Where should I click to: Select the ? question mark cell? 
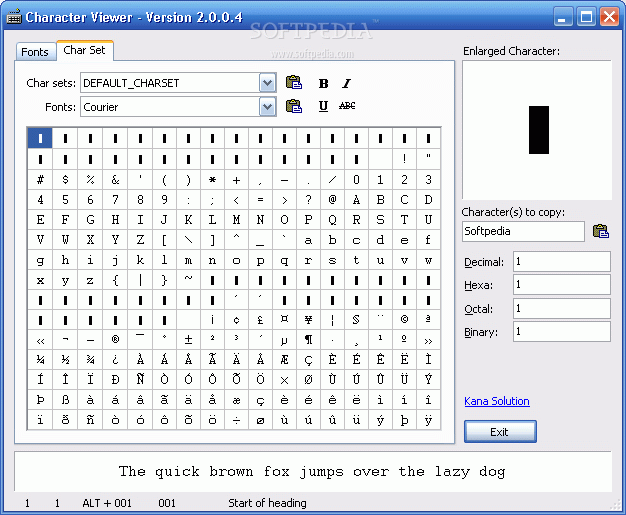[308, 199]
